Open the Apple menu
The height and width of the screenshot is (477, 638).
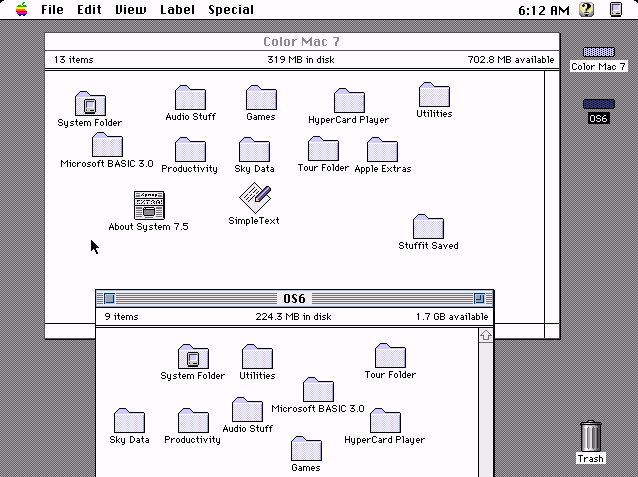click(x=22, y=9)
